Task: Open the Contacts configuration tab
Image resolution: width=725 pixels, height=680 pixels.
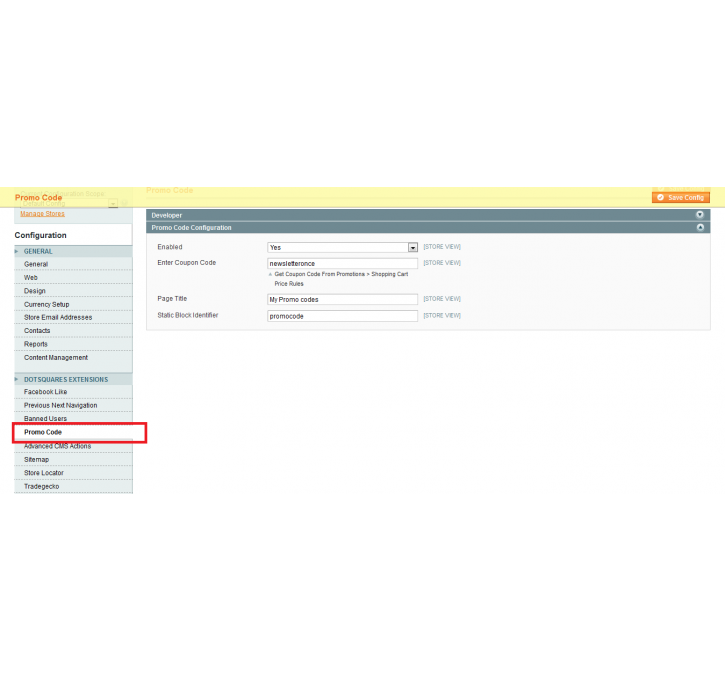Action: click(74, 331)
